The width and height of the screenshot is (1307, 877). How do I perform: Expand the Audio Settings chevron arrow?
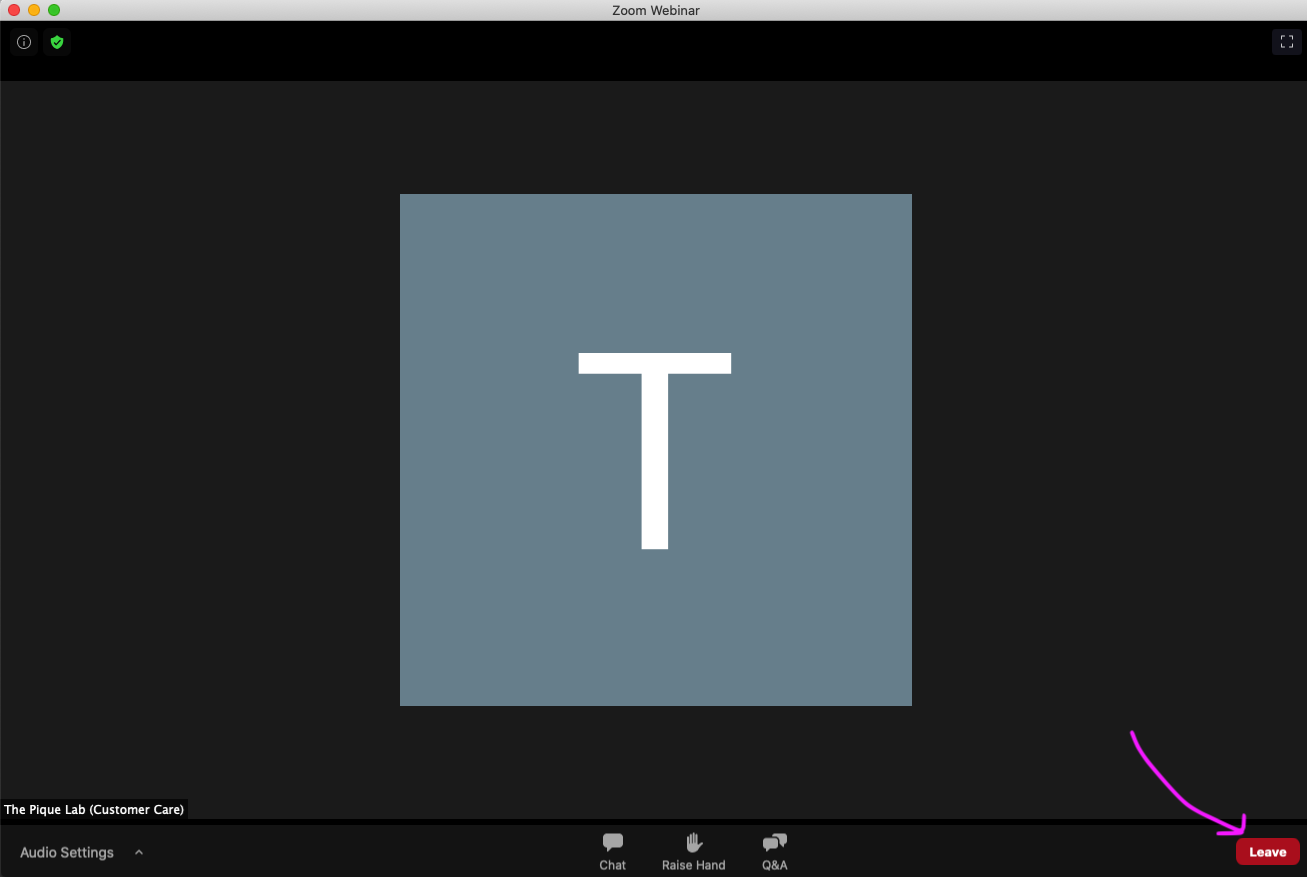click(x=139, y=853)
